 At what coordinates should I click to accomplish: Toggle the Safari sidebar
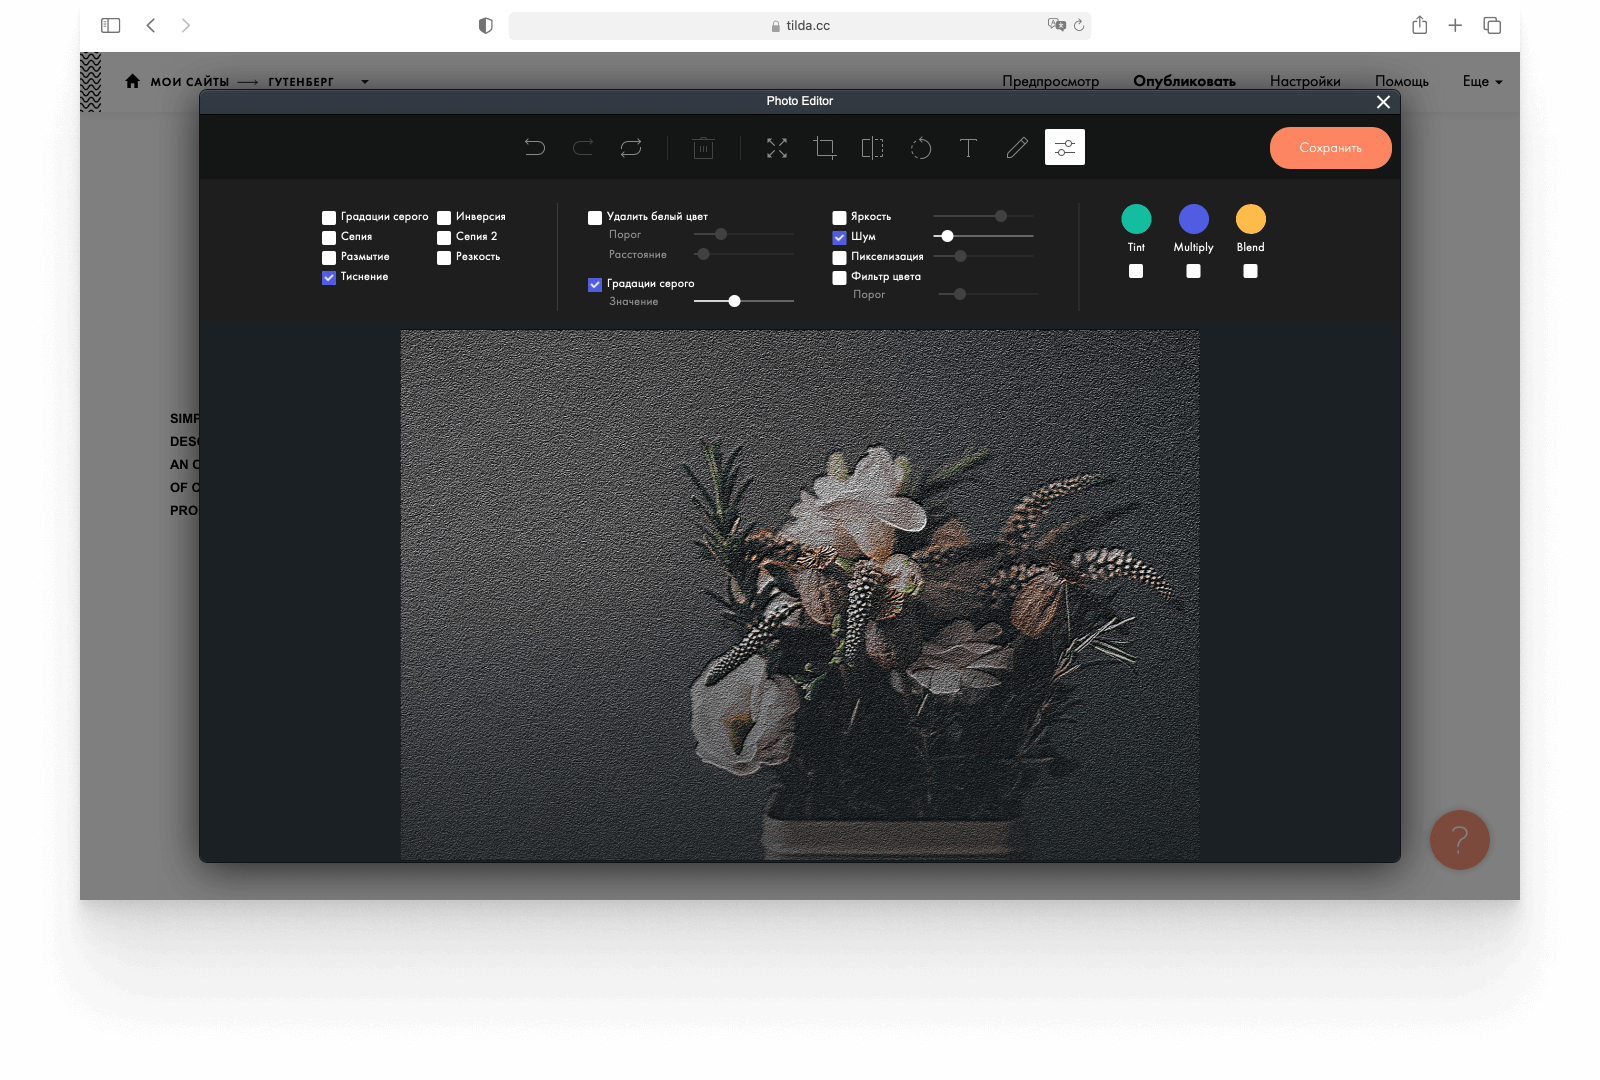coord(111,25)
